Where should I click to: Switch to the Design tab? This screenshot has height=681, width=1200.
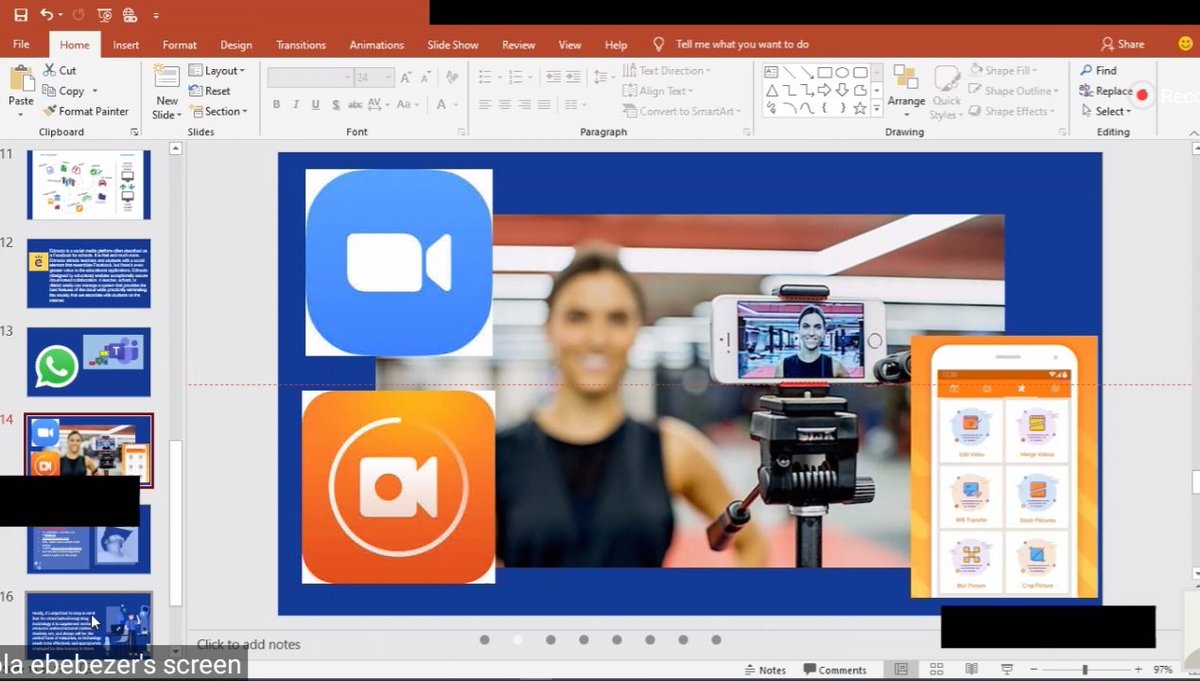(236, 45)
